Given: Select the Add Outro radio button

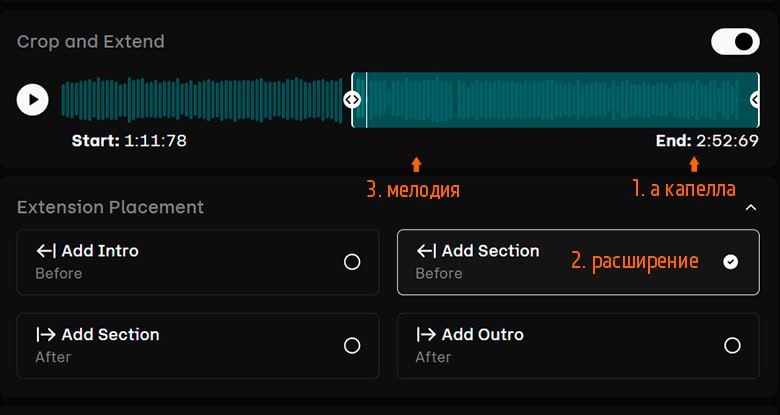Looking at the screenshot, I should click(x=732, y=345).
